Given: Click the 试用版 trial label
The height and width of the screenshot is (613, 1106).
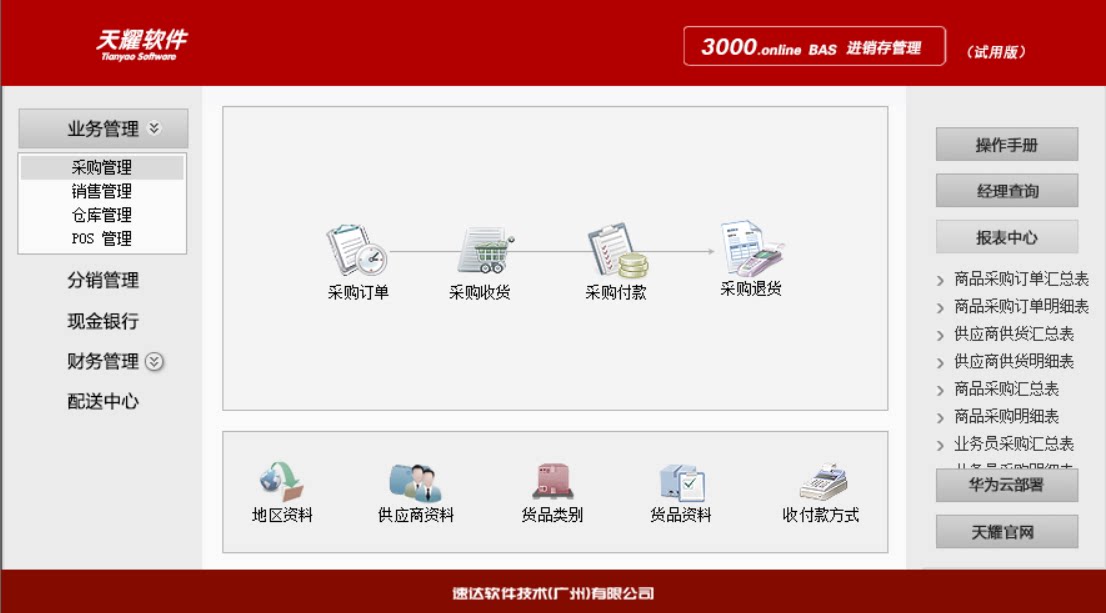Looking at the screenshot, I should point(996,51).
